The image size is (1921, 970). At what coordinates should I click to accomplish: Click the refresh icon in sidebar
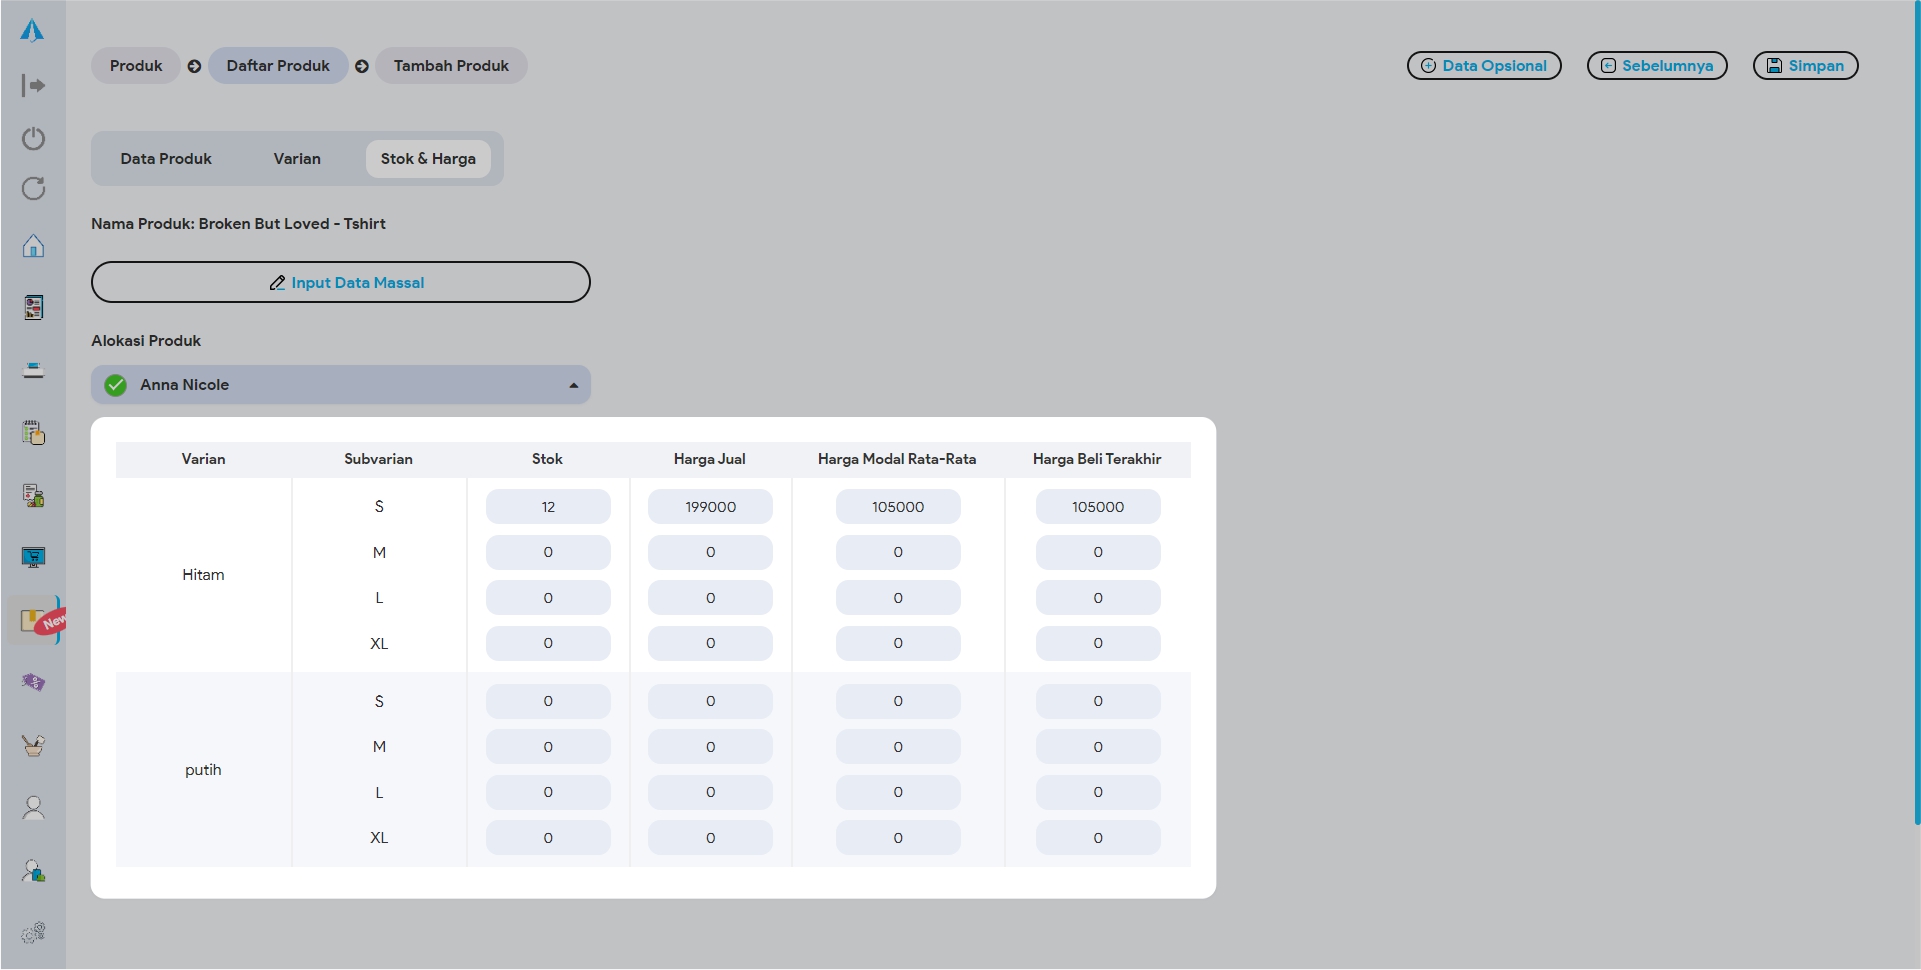coord(33,189)
